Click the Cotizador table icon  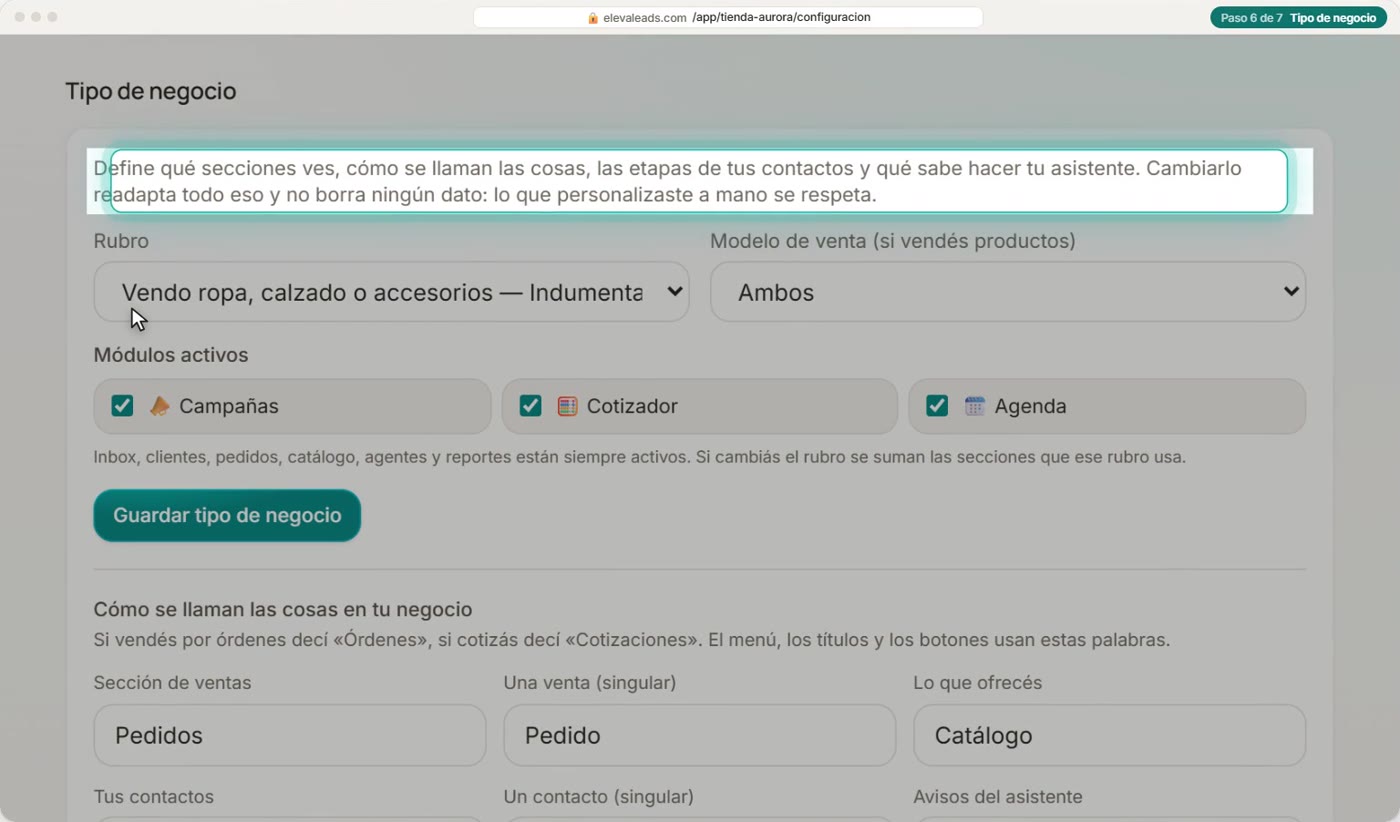pos(567,406)
